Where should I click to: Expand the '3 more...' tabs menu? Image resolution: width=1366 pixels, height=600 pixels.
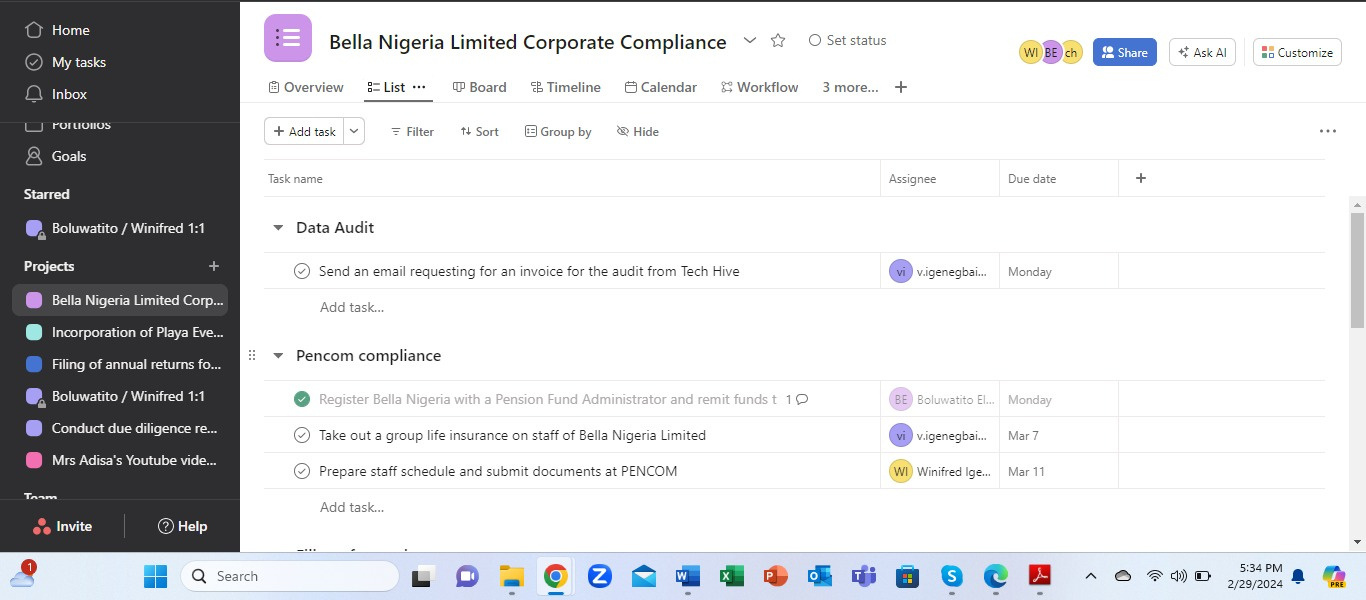(x=850, y=87)
